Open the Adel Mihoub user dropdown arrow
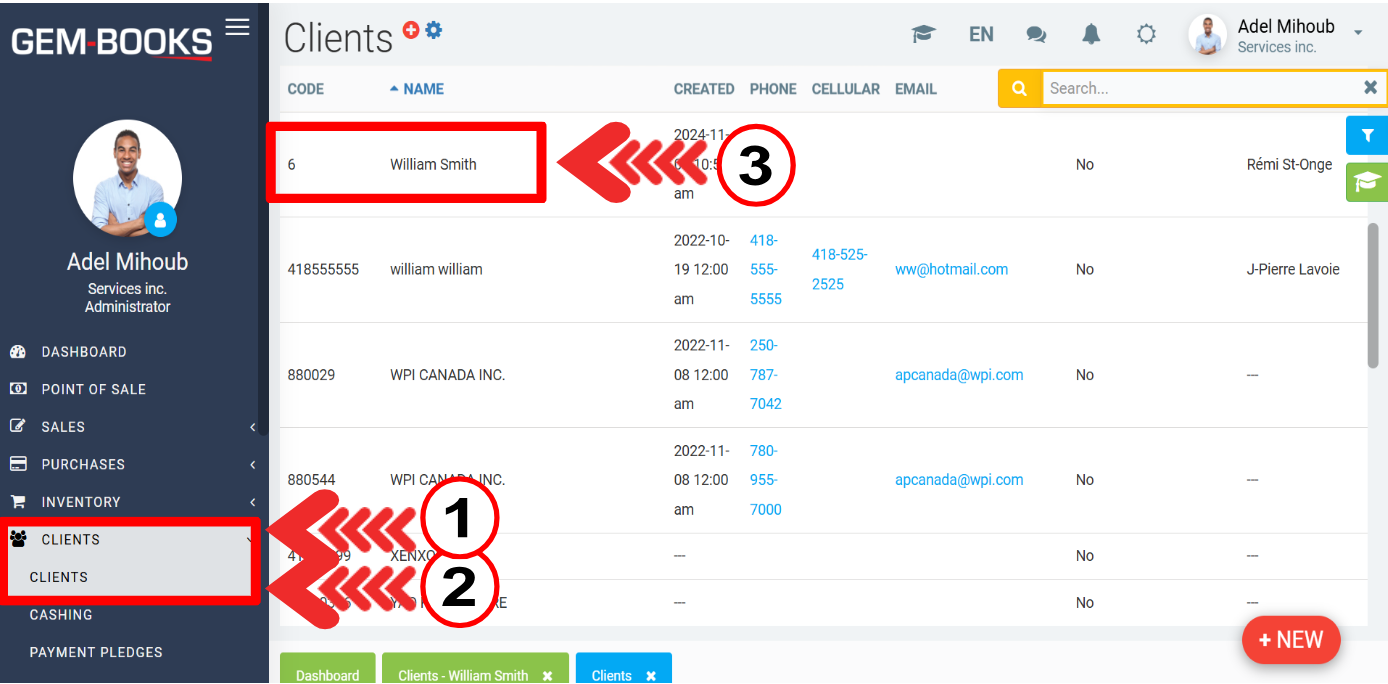This screenshot has height=684, width=1388. [x=1358, y=33]
